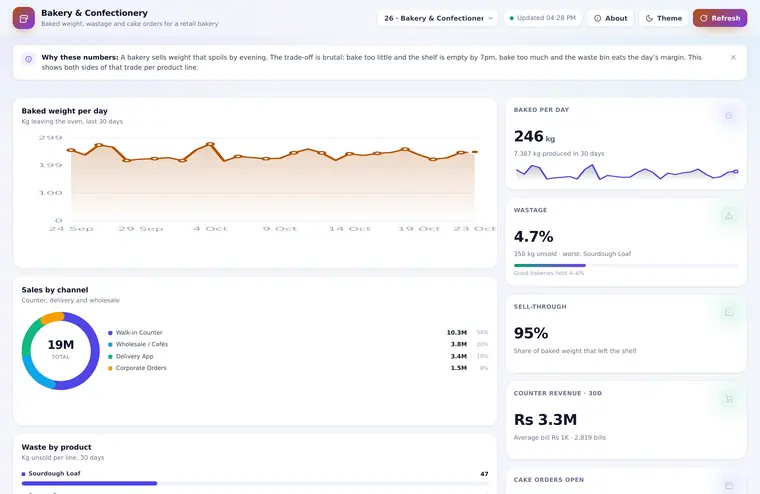The image size is (760, 494).
Task: Click the 'Wholesale / Cafés' label
Action: pos(142,344)
